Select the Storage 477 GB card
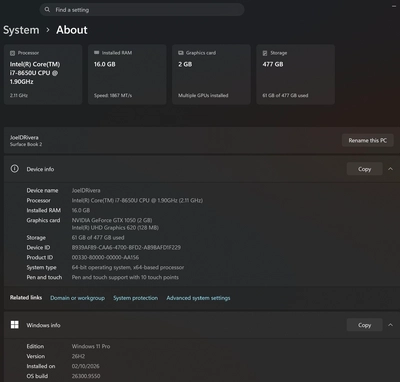Viewport: 400px width, 382px height. [x=295, y=74]
